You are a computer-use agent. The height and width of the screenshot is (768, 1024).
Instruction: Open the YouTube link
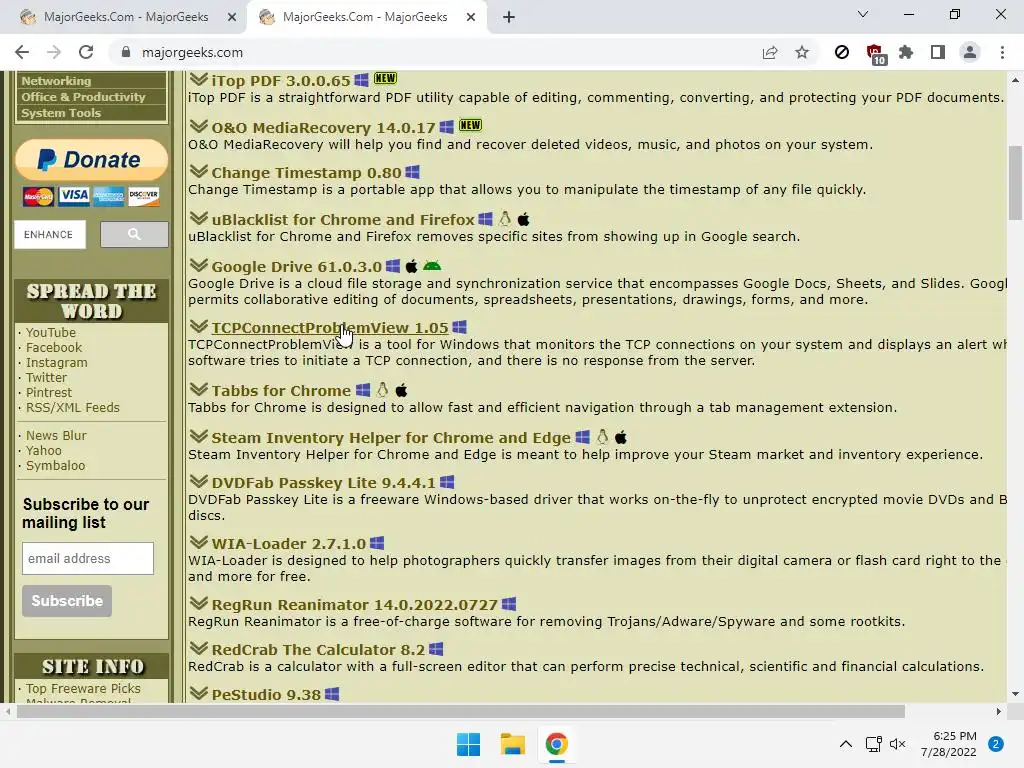(x=51, y=332)
